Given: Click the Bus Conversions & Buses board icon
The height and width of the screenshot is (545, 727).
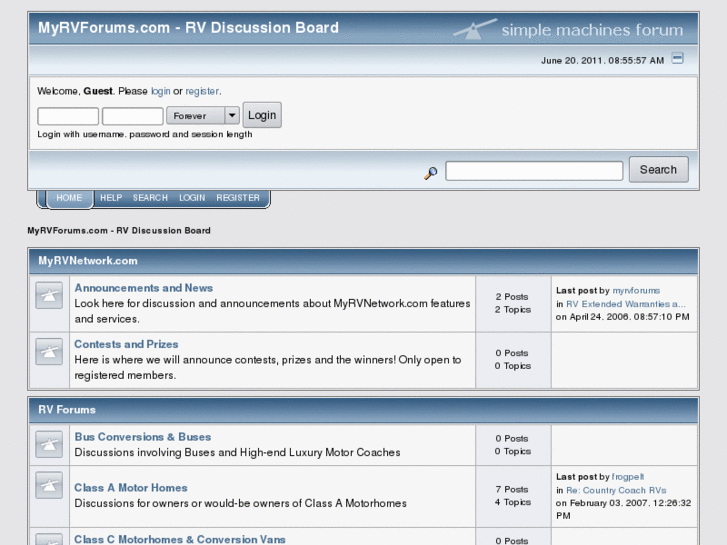Looking at the screenshot, I should [x=49, y=444].
